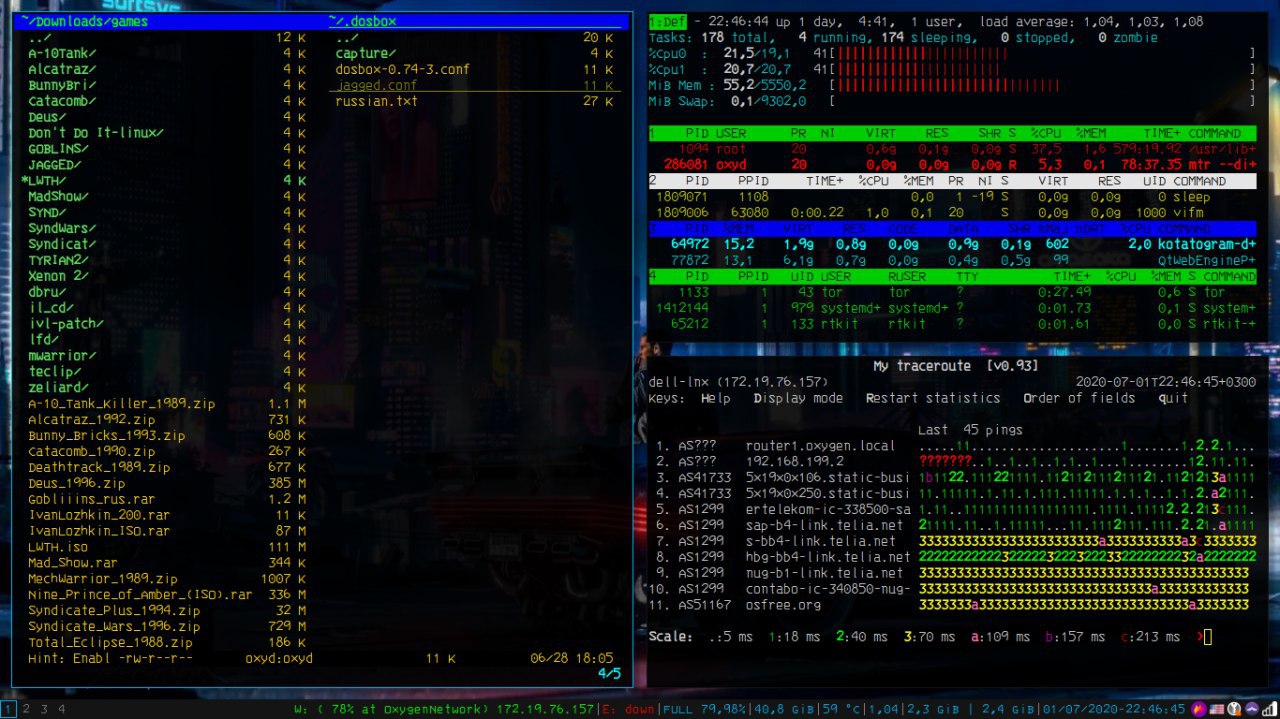Click the grey round tray icon with badge
Viewport: 1280px width, 719px height.
1234,709
